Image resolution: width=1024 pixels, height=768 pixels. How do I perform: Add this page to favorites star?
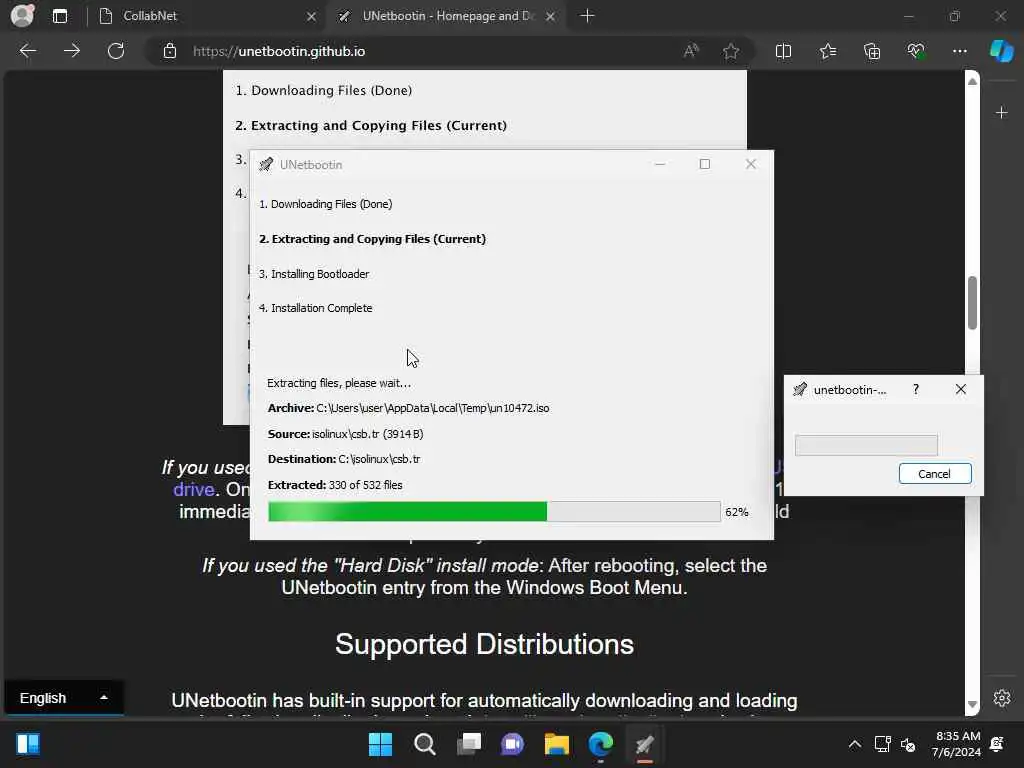pos(731,51)
